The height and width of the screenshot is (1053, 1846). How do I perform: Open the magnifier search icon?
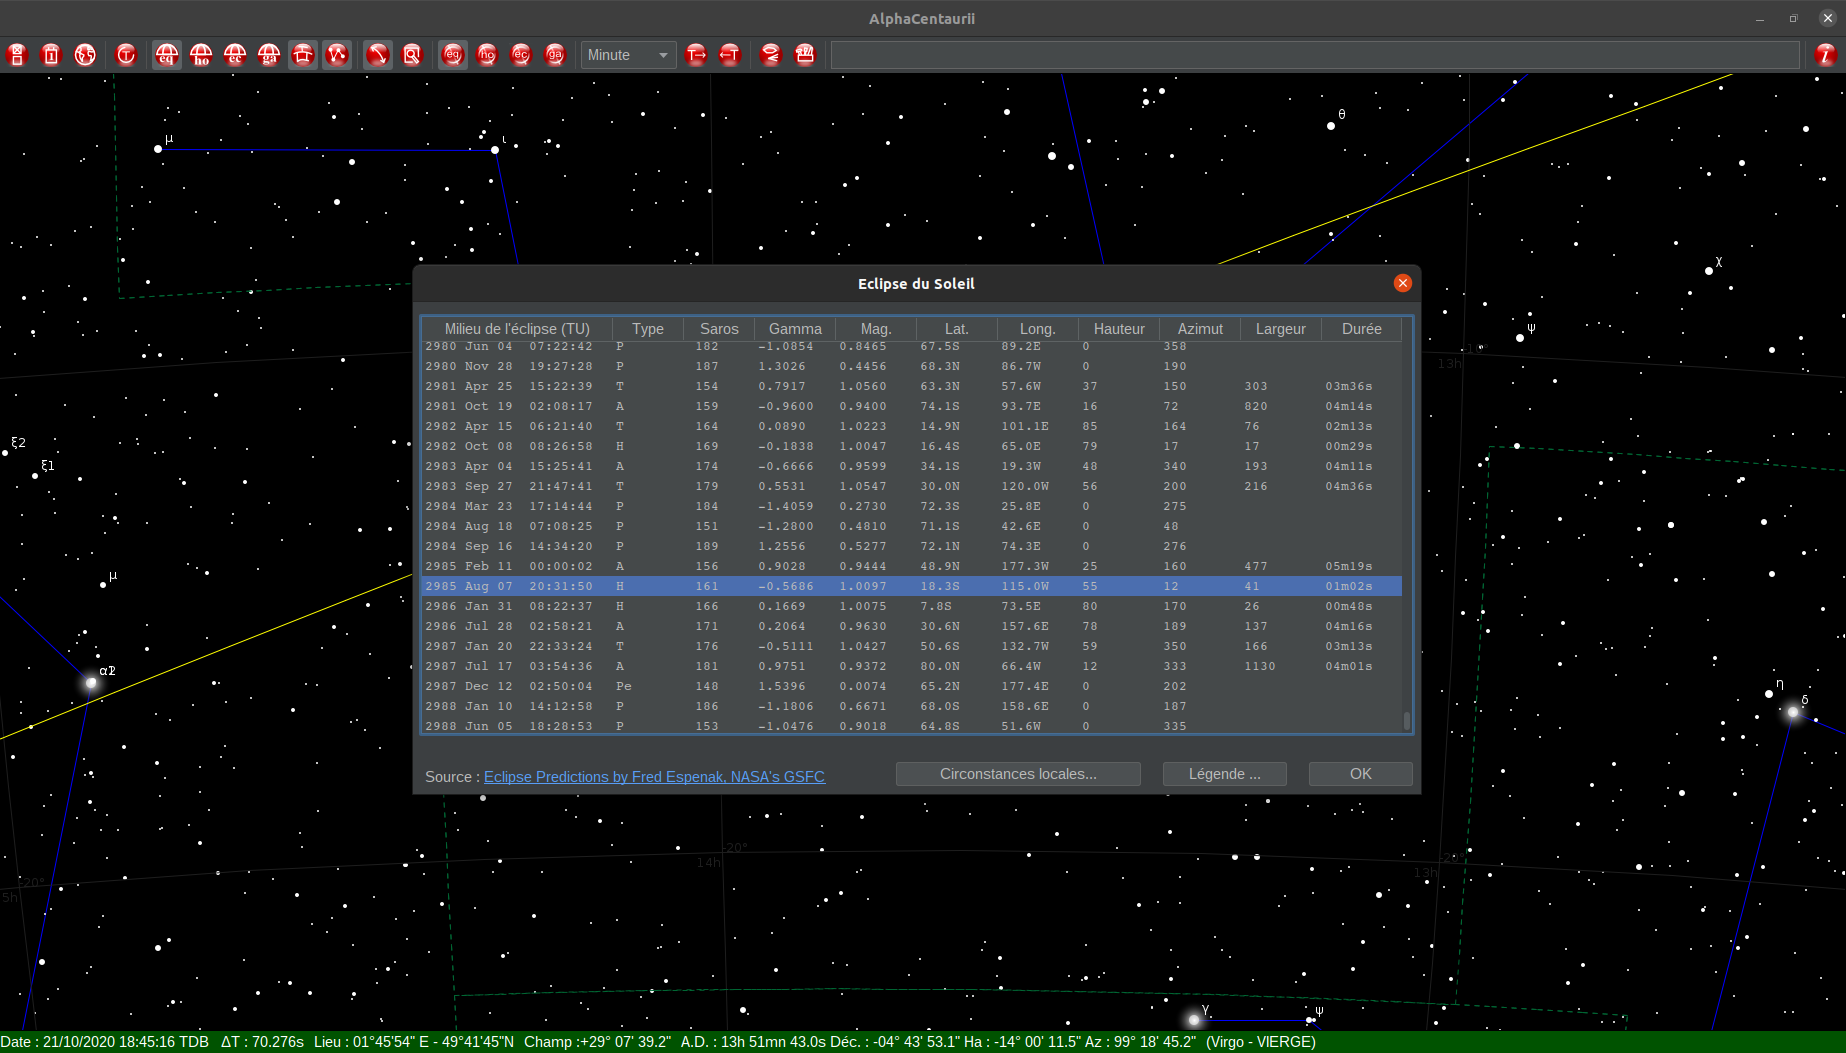tap(412, 55)
